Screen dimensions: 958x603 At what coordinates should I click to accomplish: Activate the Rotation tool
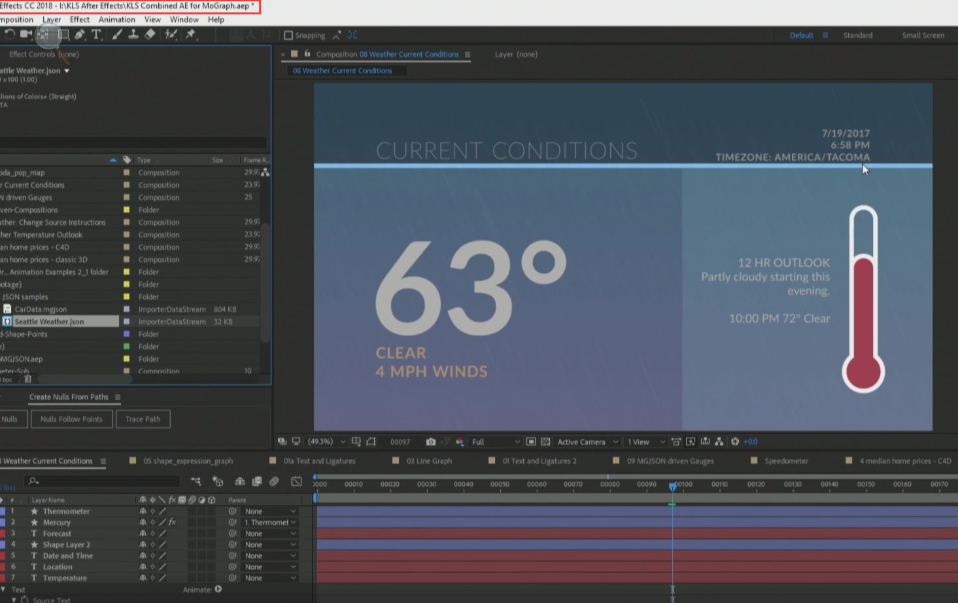coord(10,33)
